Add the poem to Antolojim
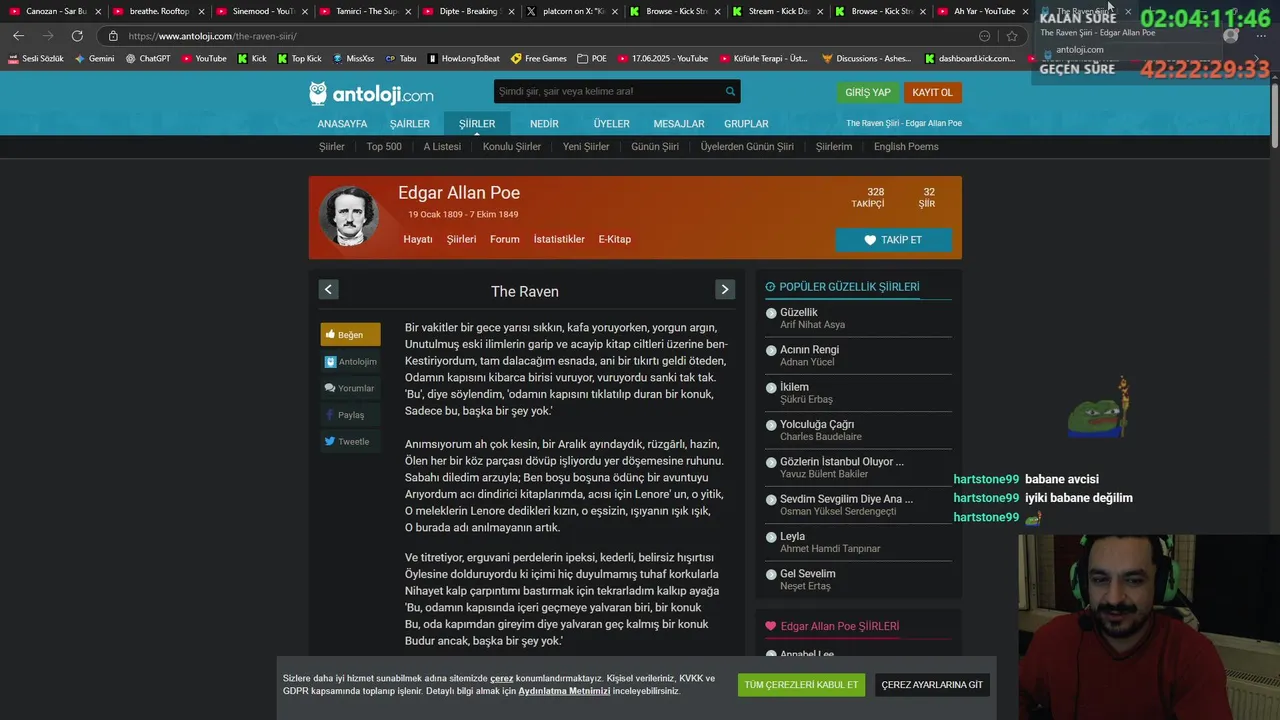Image resolution: width=1280 pixels, height=720 pixels. (350, 362)
